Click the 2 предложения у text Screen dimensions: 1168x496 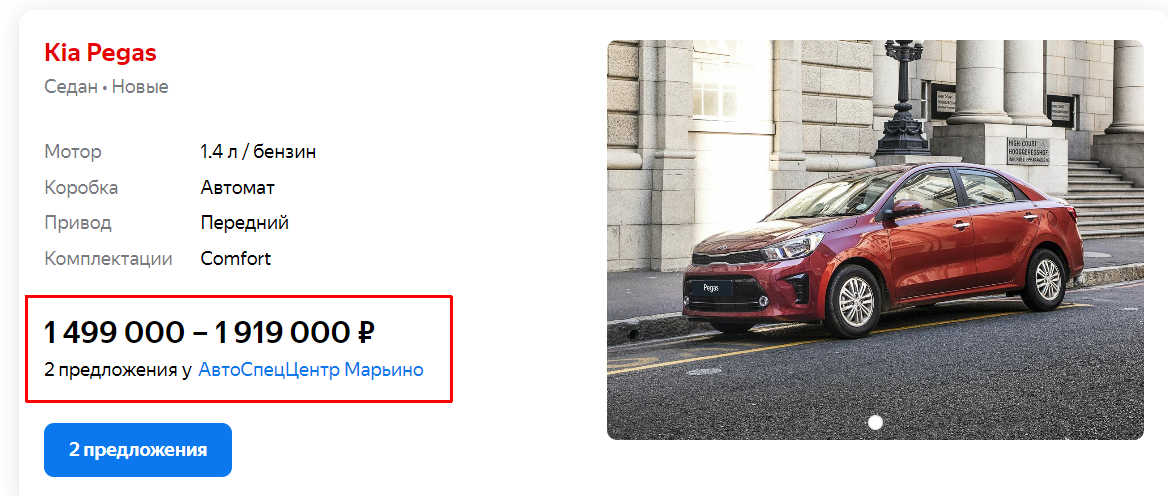tap(118, 369)
